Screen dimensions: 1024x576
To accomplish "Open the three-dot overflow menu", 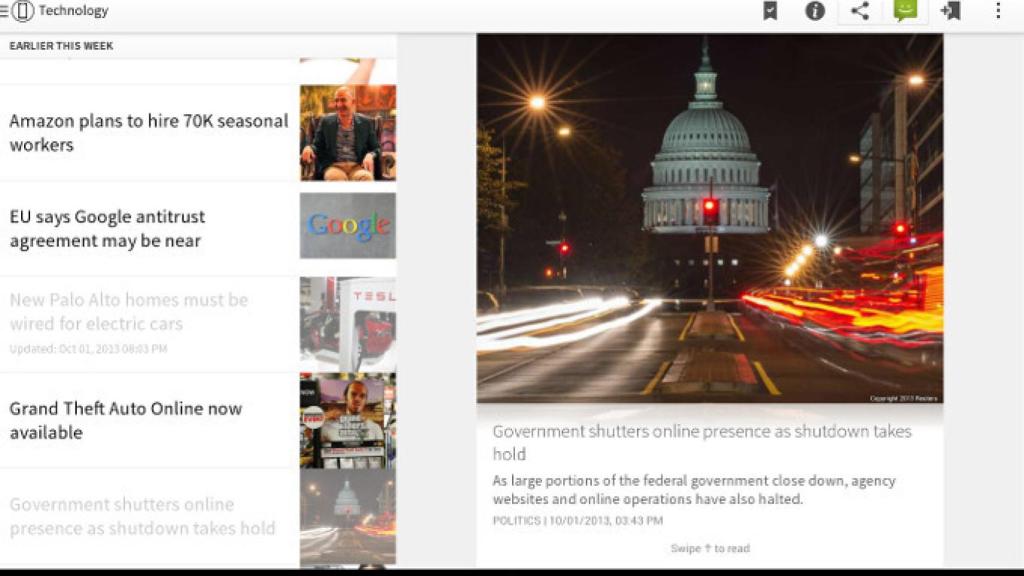I will [997, 11].
